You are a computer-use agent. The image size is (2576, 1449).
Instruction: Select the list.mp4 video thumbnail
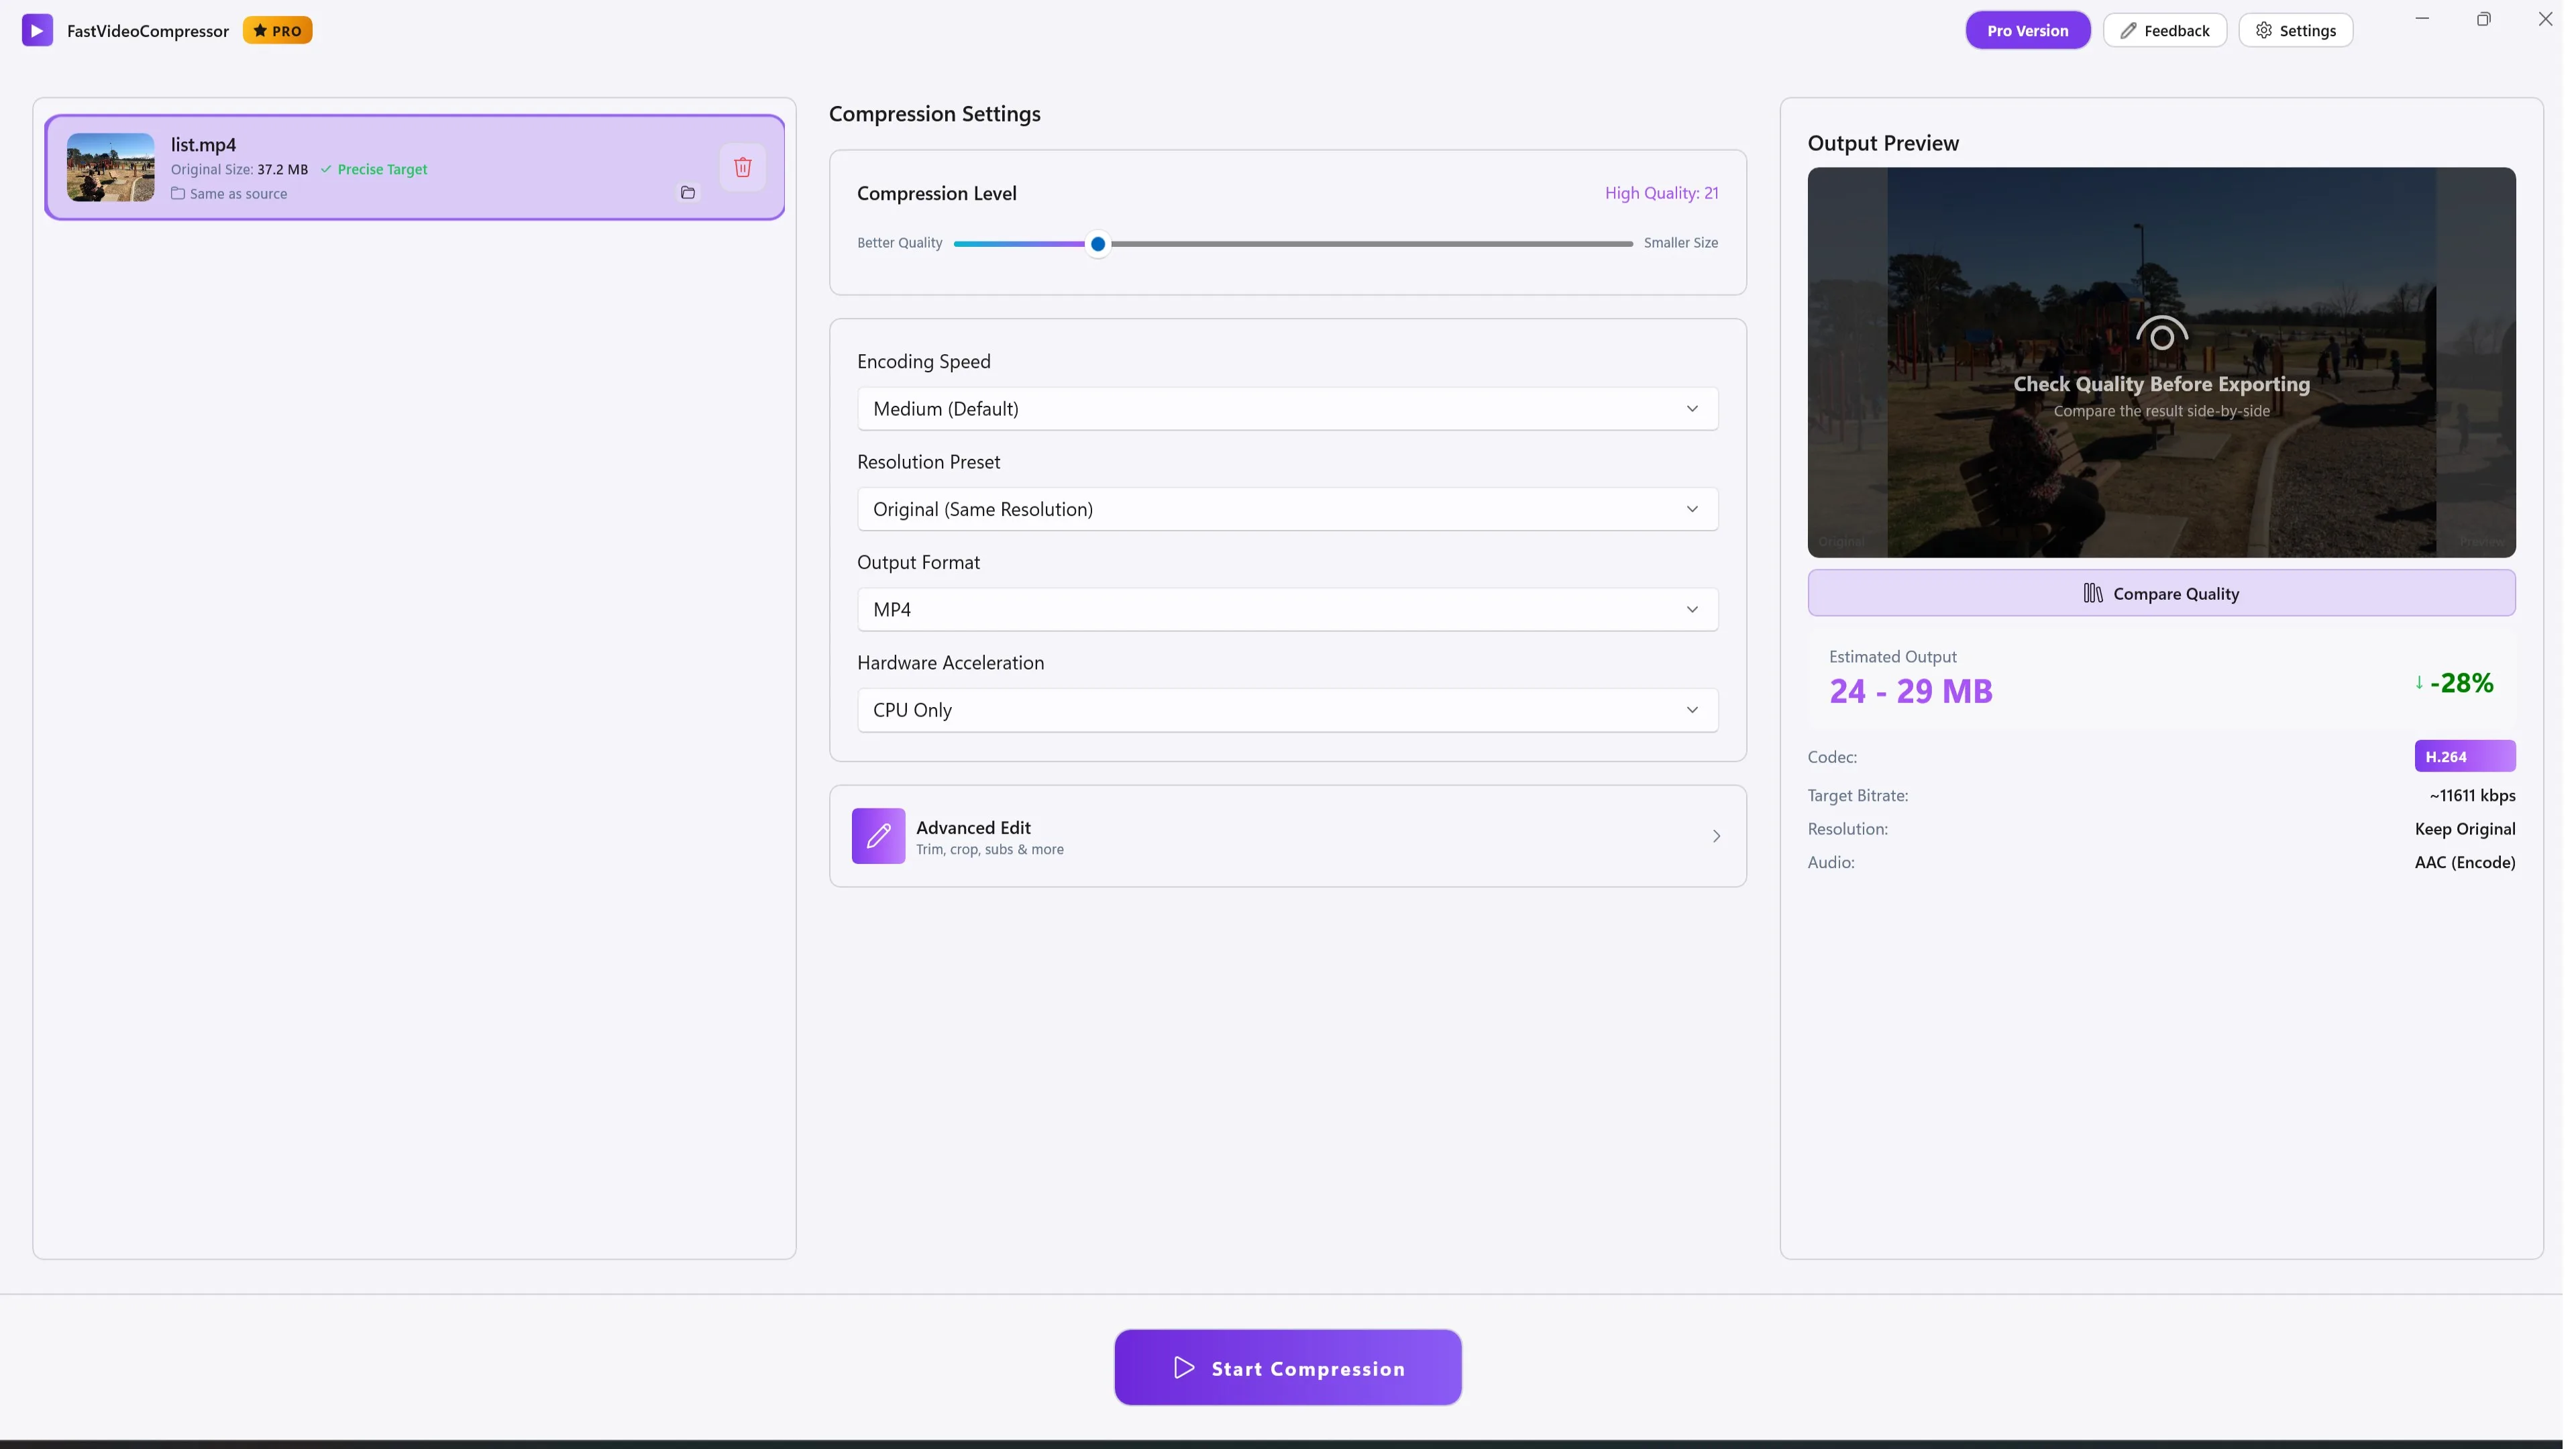[110, 167]
